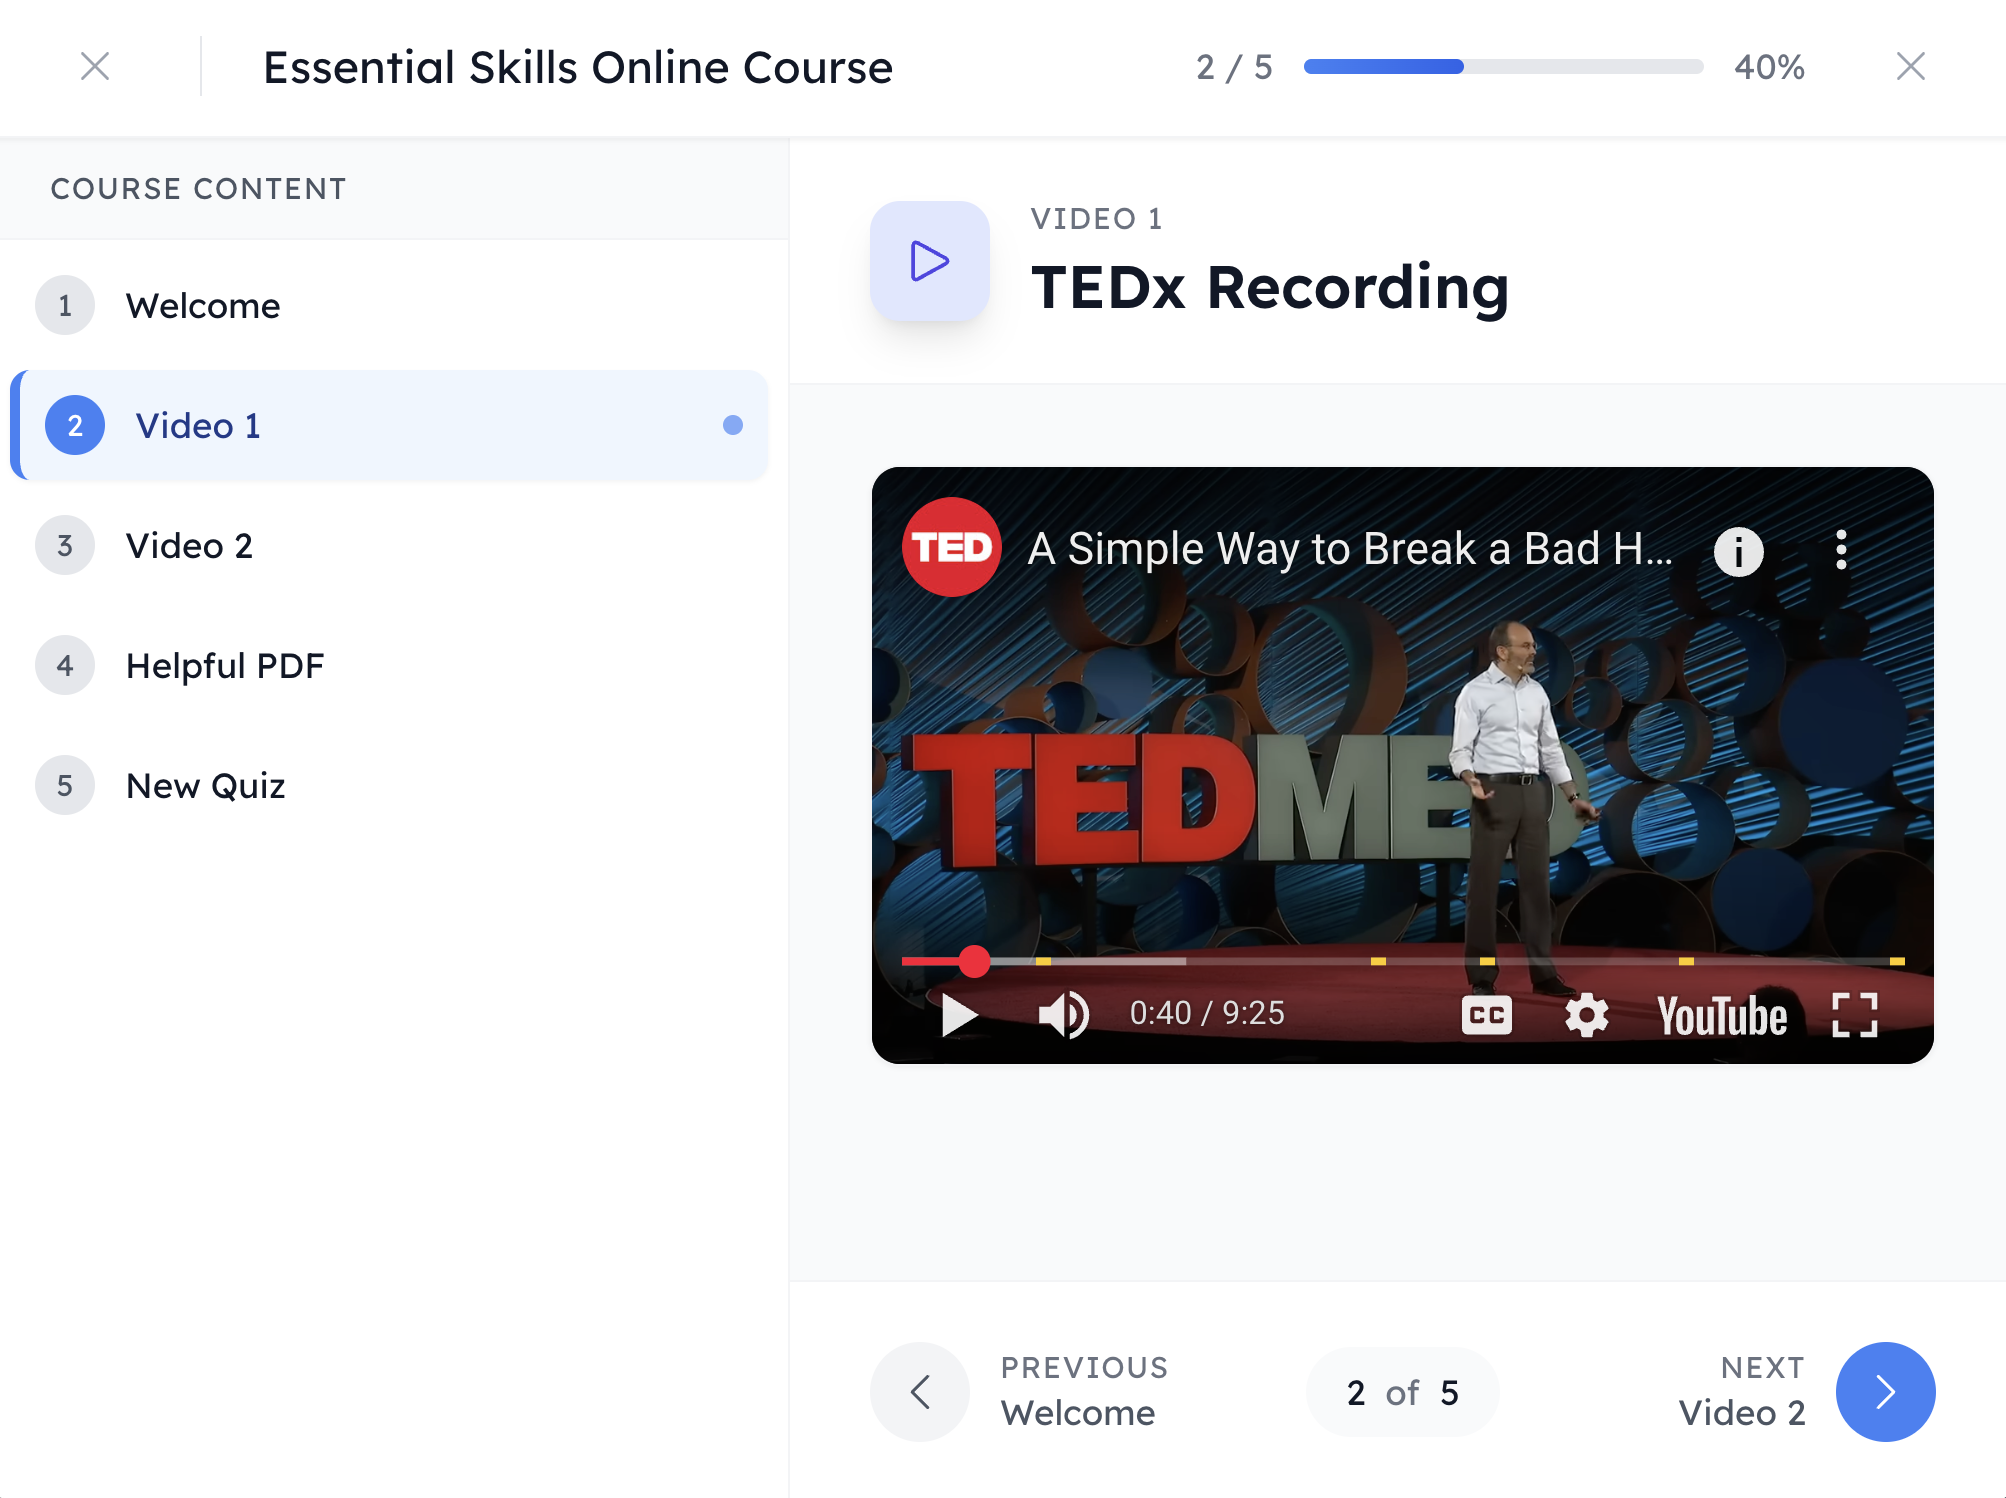Click the number 5 circle beside New Quiz
Image resolution: width=2006 pixels, height=1498 pixels.
click(x=65, y=785)
